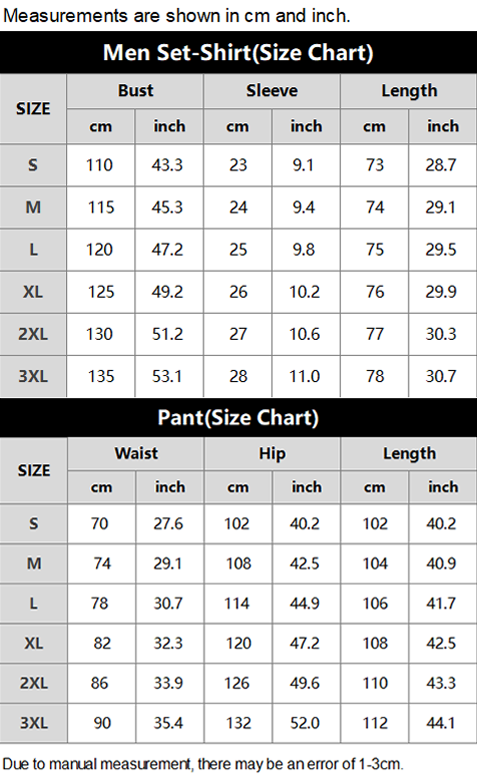Screen dimensions: 477x782
Task: Click the Pant(Size Chart) title bar
Action: click(238, 417)
